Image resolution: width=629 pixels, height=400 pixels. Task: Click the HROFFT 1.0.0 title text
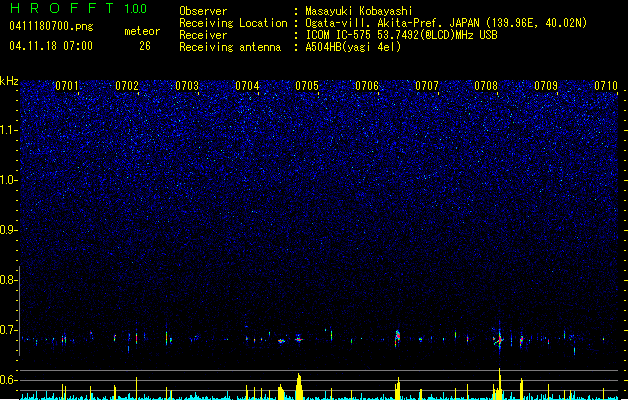(79, 8)
